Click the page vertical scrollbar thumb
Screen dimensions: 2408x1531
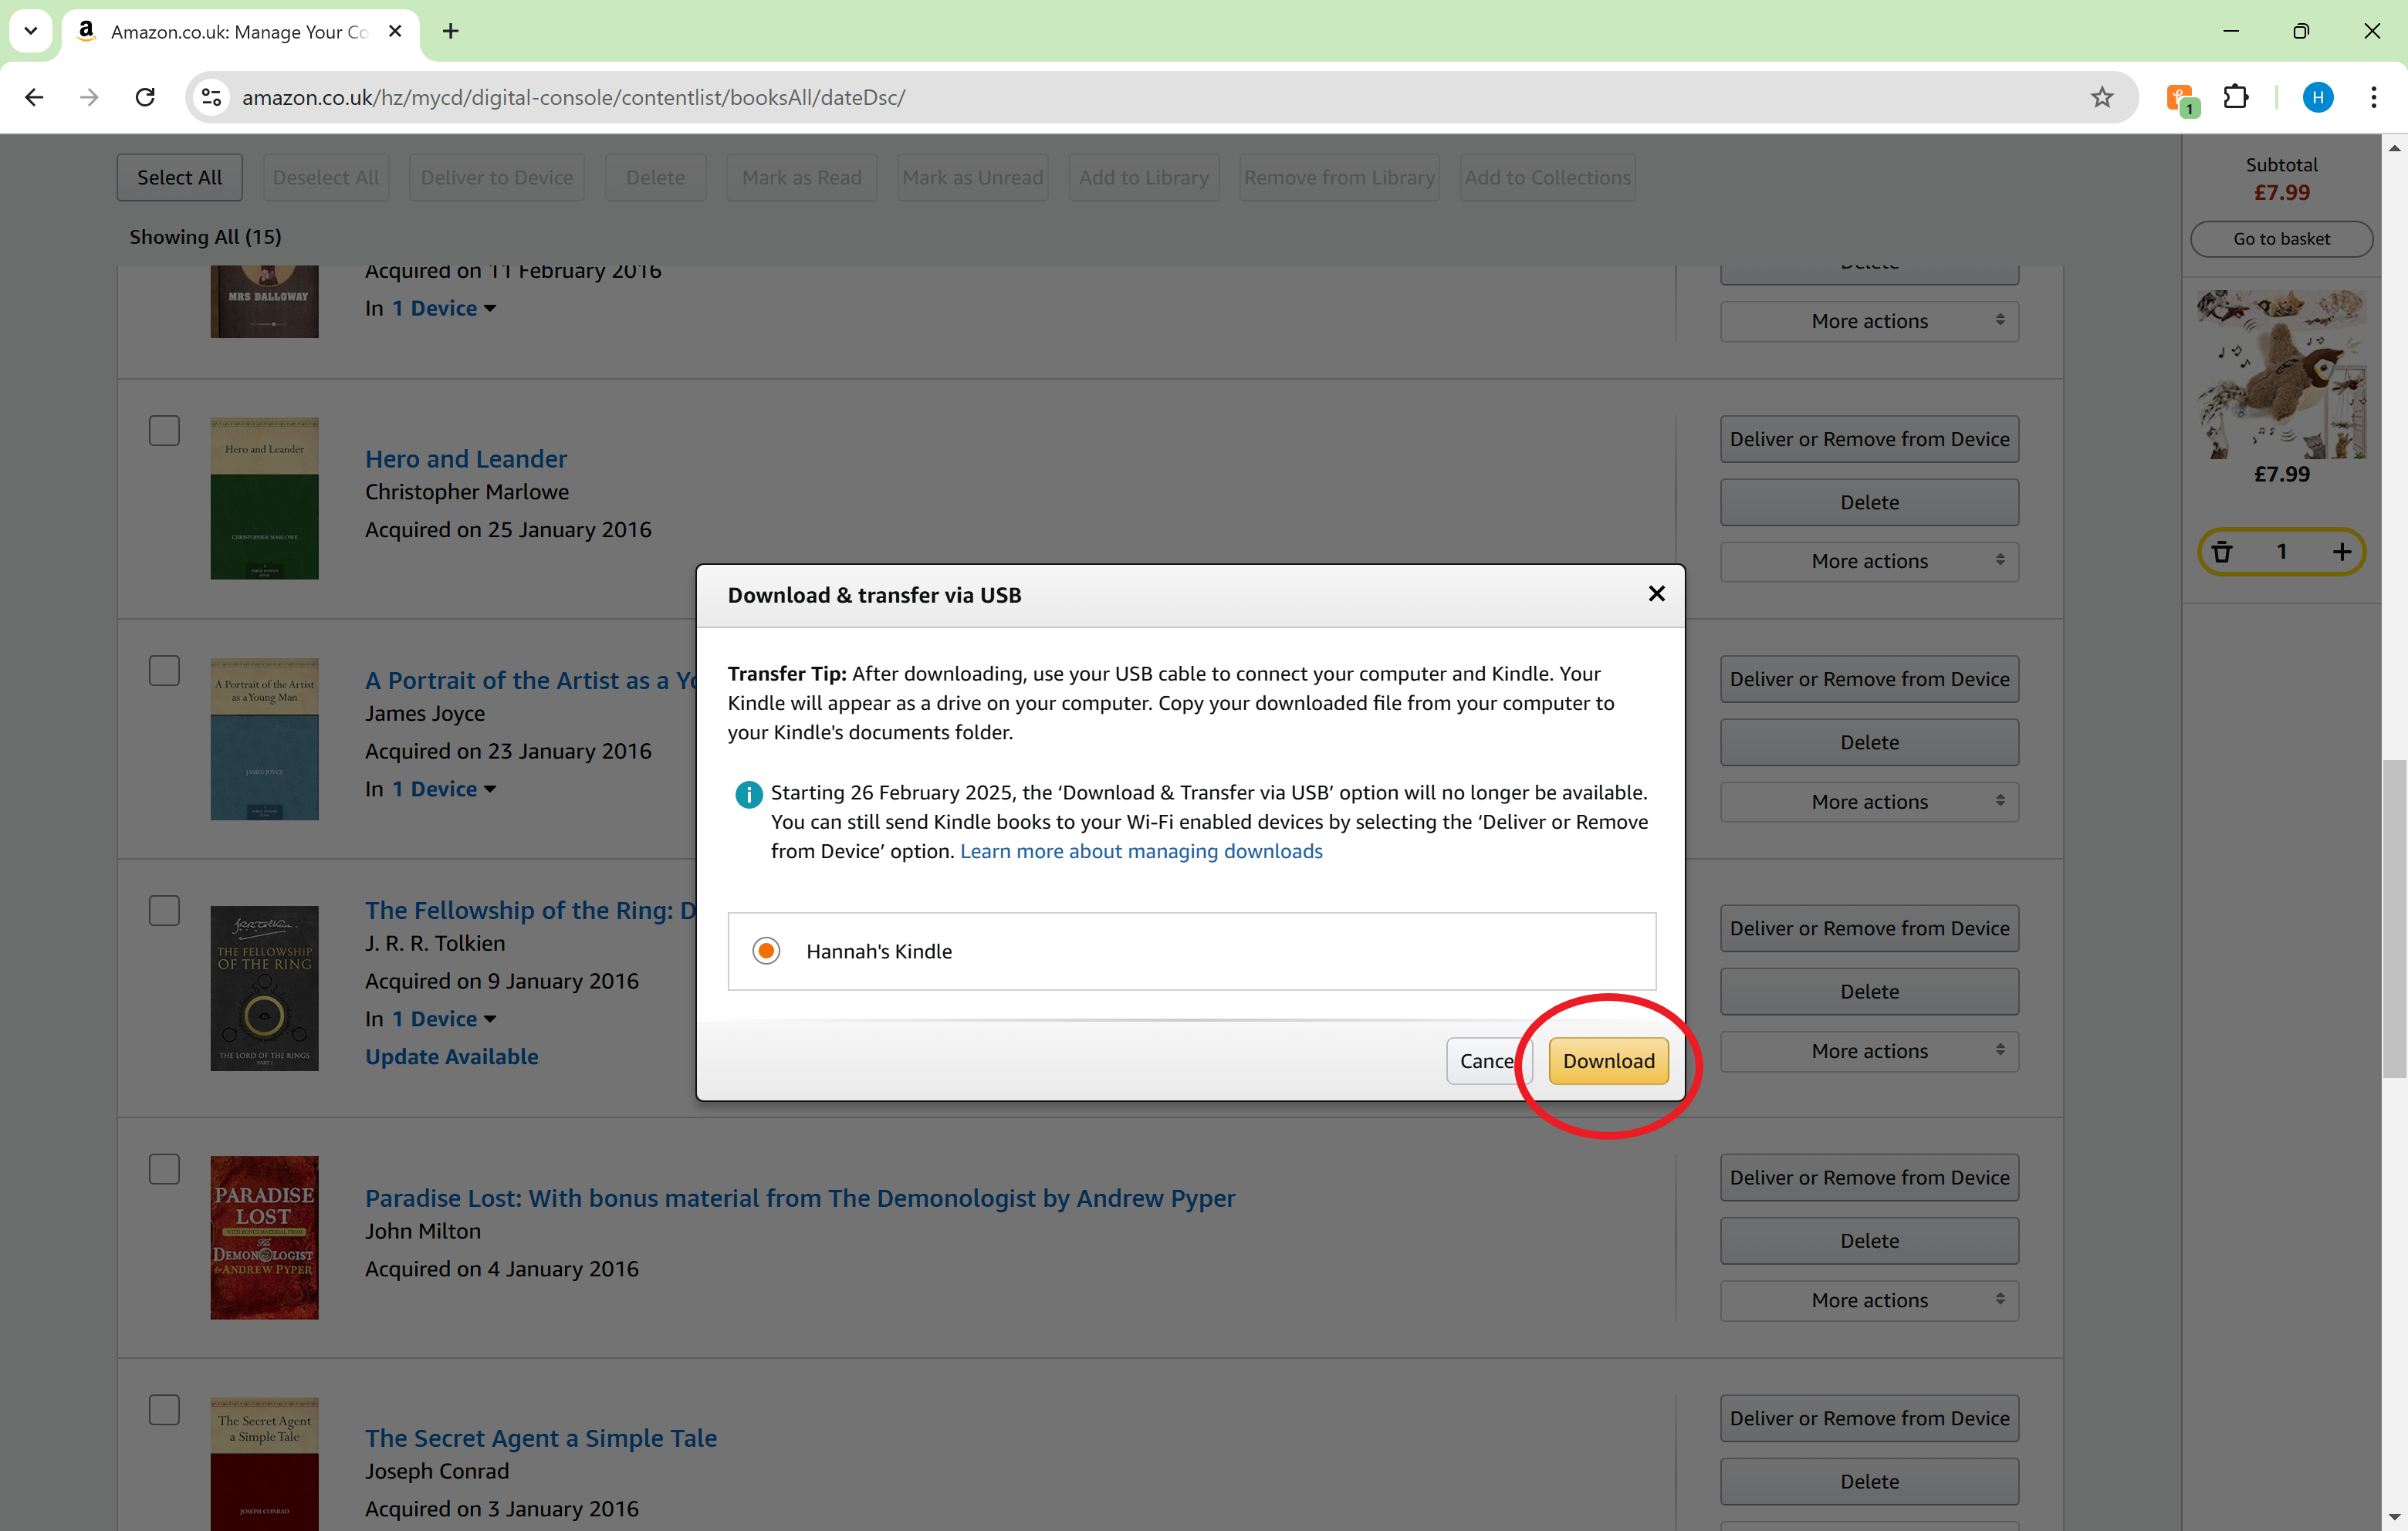pyautogui.click(x=2394, y=918)
